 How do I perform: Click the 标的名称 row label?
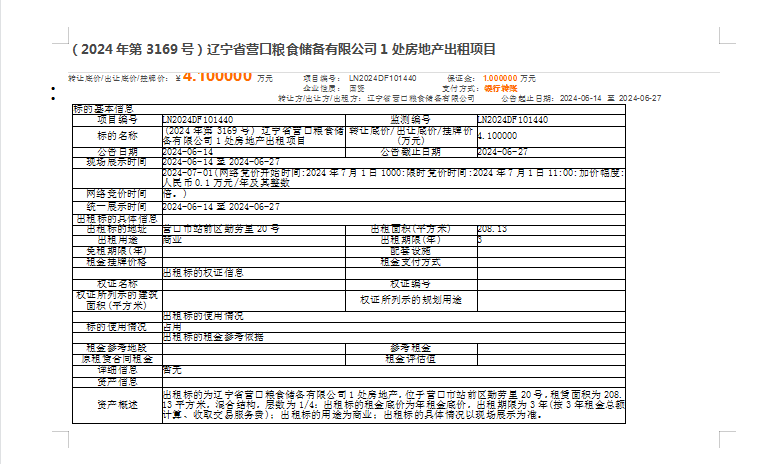pyautogui.click(x=116, y=135)
